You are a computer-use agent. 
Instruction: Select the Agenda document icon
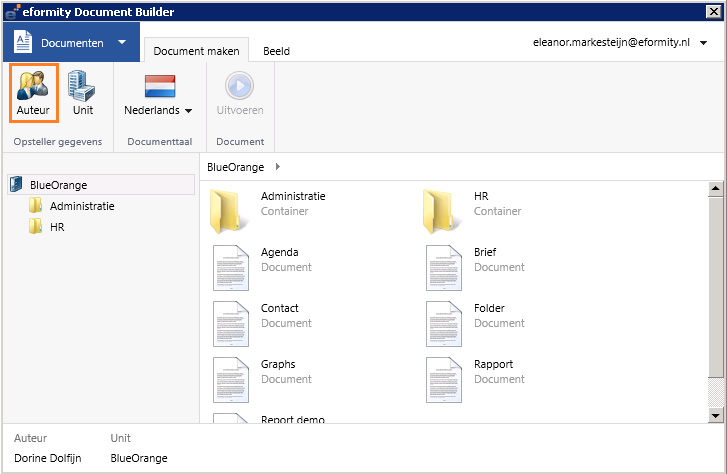click(x=230, y=268)
